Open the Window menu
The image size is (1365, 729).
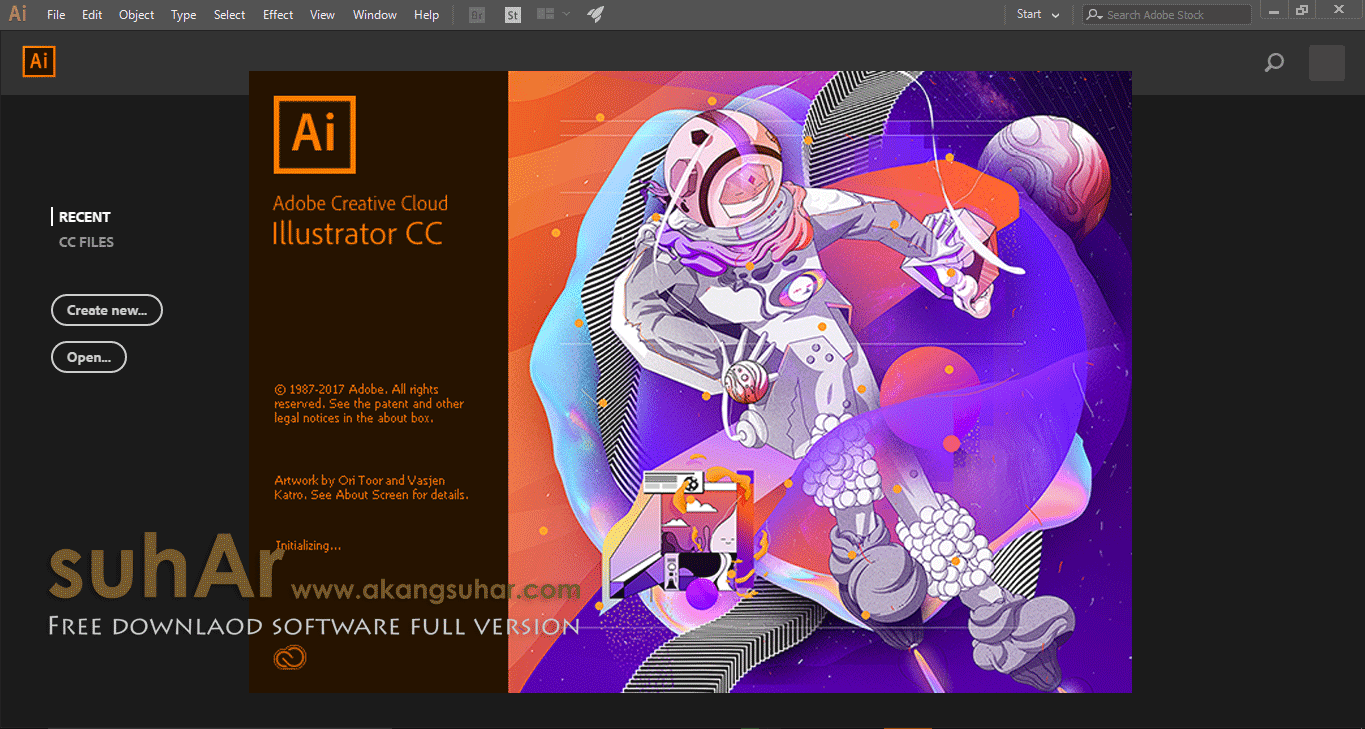point(375,15)
